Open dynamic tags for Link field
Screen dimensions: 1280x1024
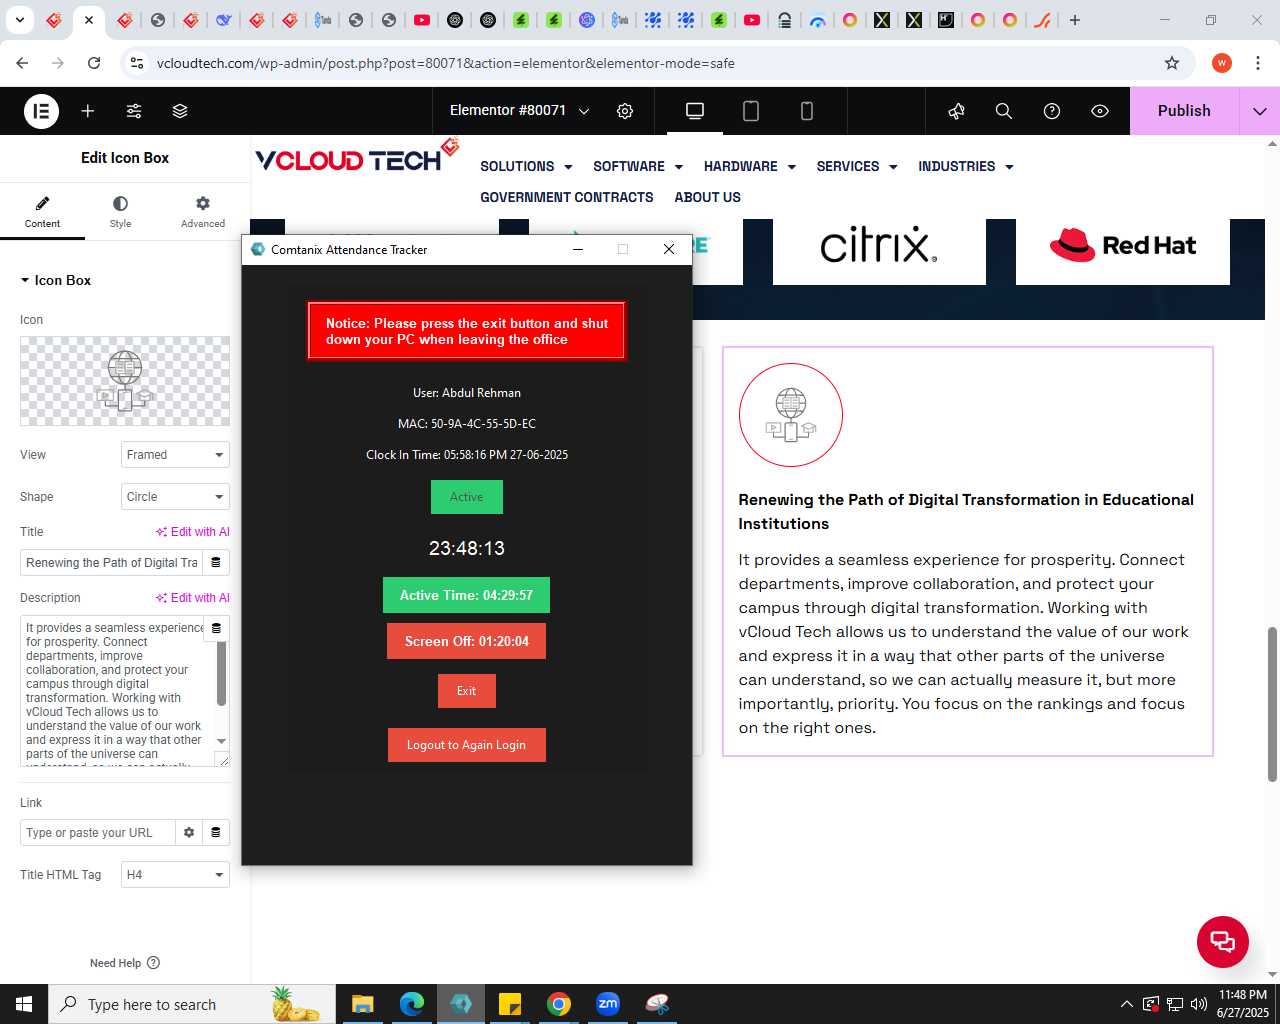click(216, 833)
